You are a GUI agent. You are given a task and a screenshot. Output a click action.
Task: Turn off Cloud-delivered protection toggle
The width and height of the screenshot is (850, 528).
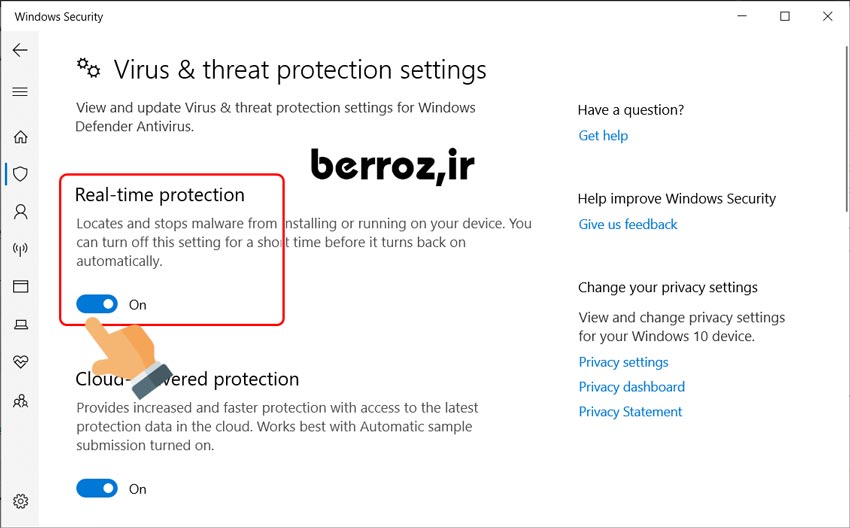(x=97, y=488)
